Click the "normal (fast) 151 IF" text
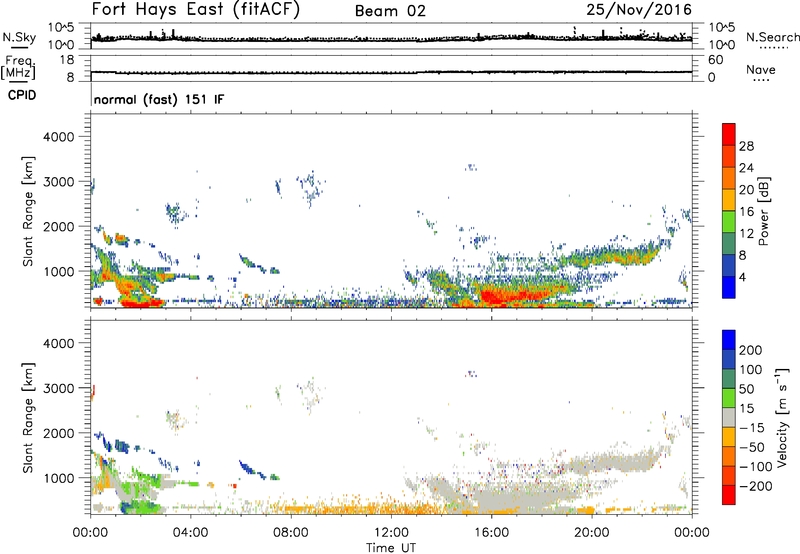Screen dimensions: 800x554 [159, 99]
